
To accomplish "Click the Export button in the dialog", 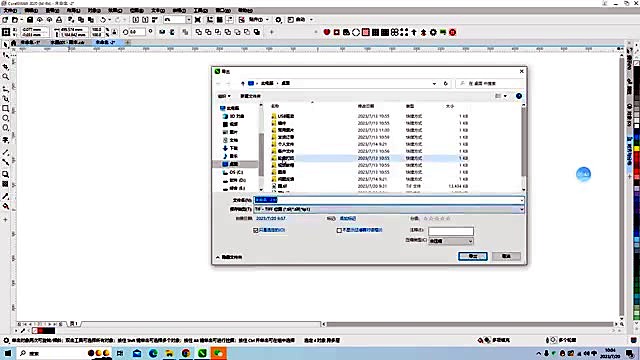I will coord(473,256).
